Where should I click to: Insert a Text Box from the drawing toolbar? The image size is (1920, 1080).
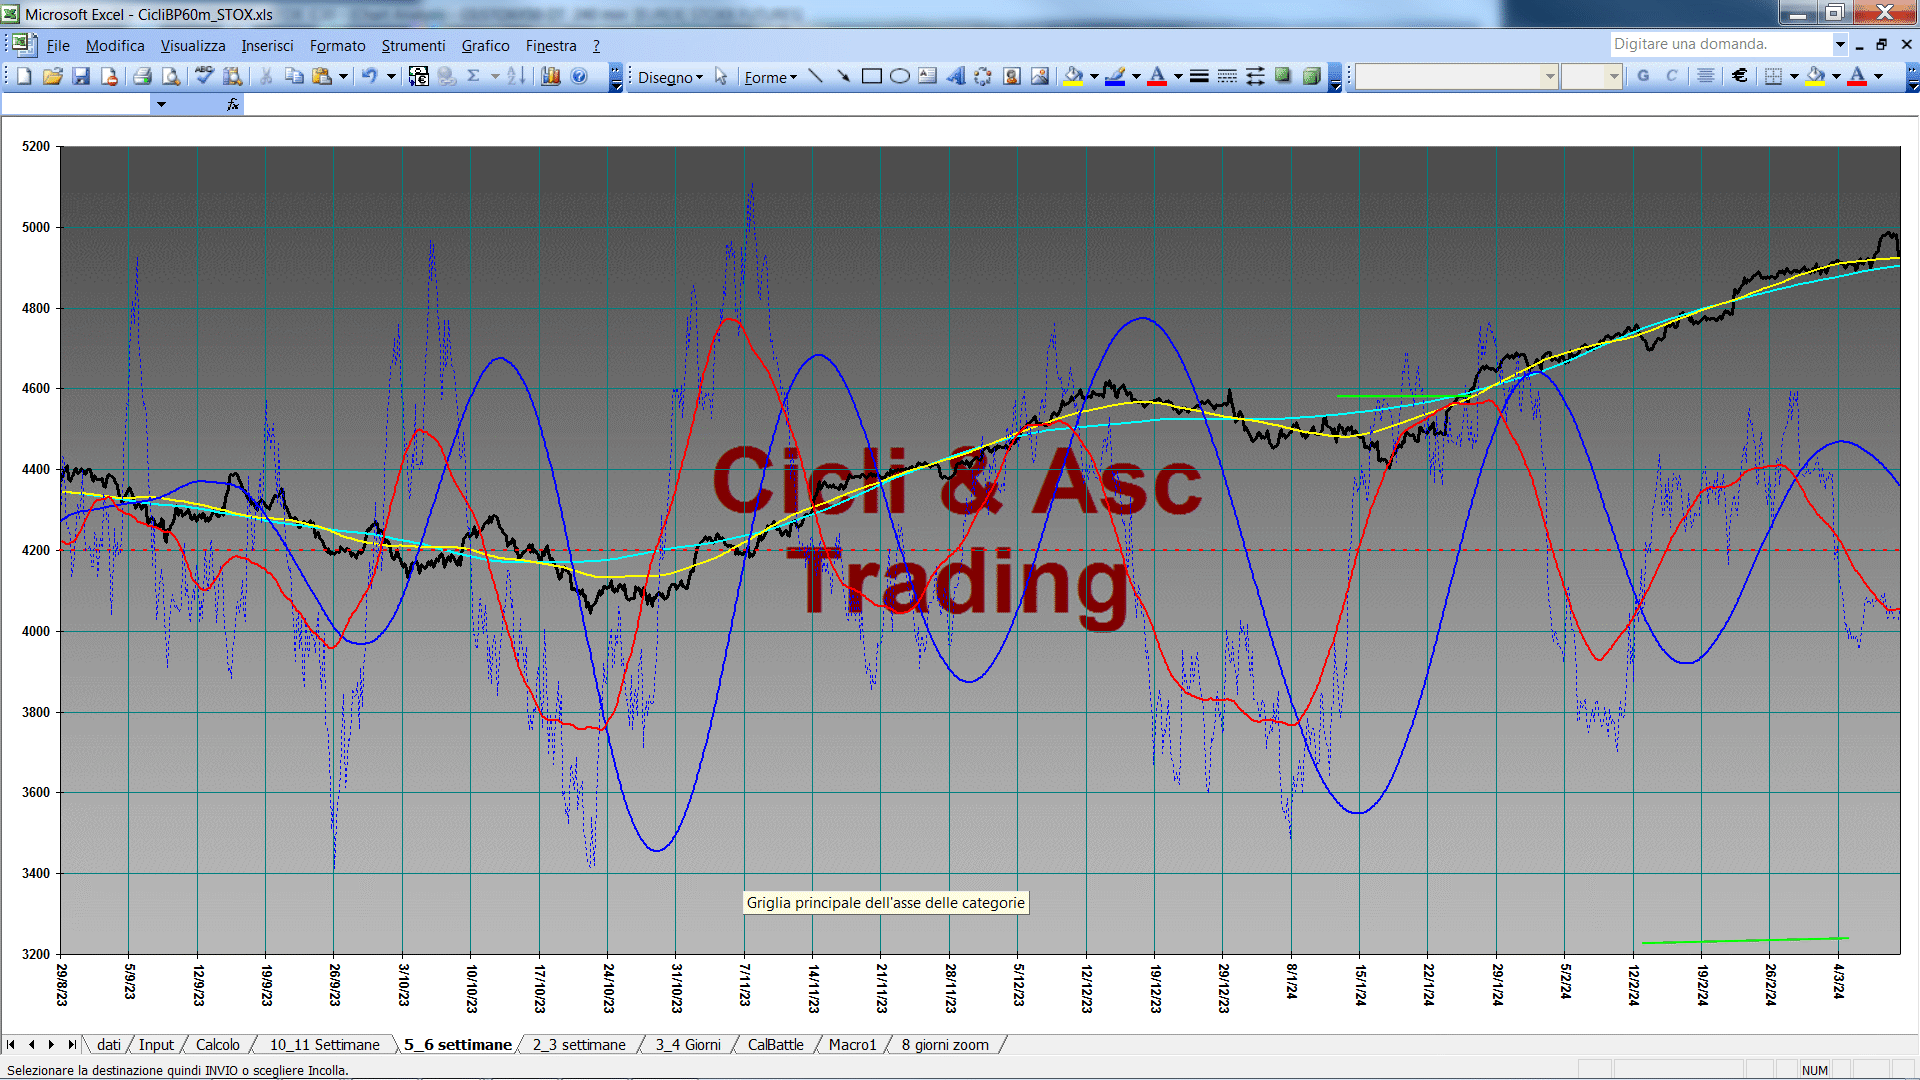coord(928,77)
